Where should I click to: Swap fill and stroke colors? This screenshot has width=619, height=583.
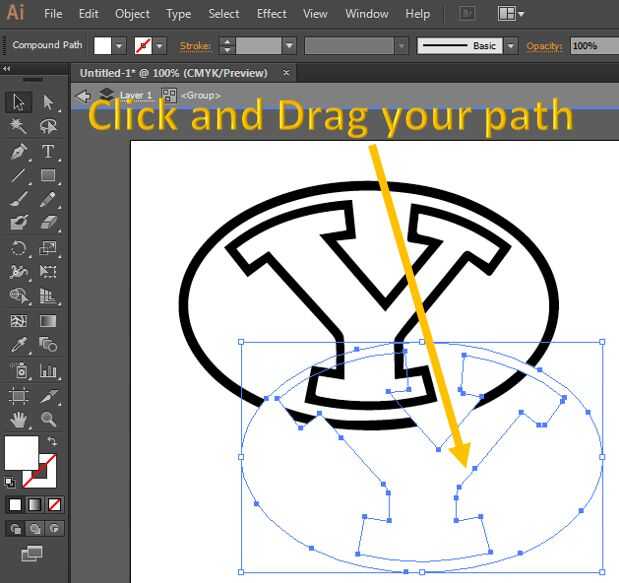pyautogui.click(x=52, y=441)
